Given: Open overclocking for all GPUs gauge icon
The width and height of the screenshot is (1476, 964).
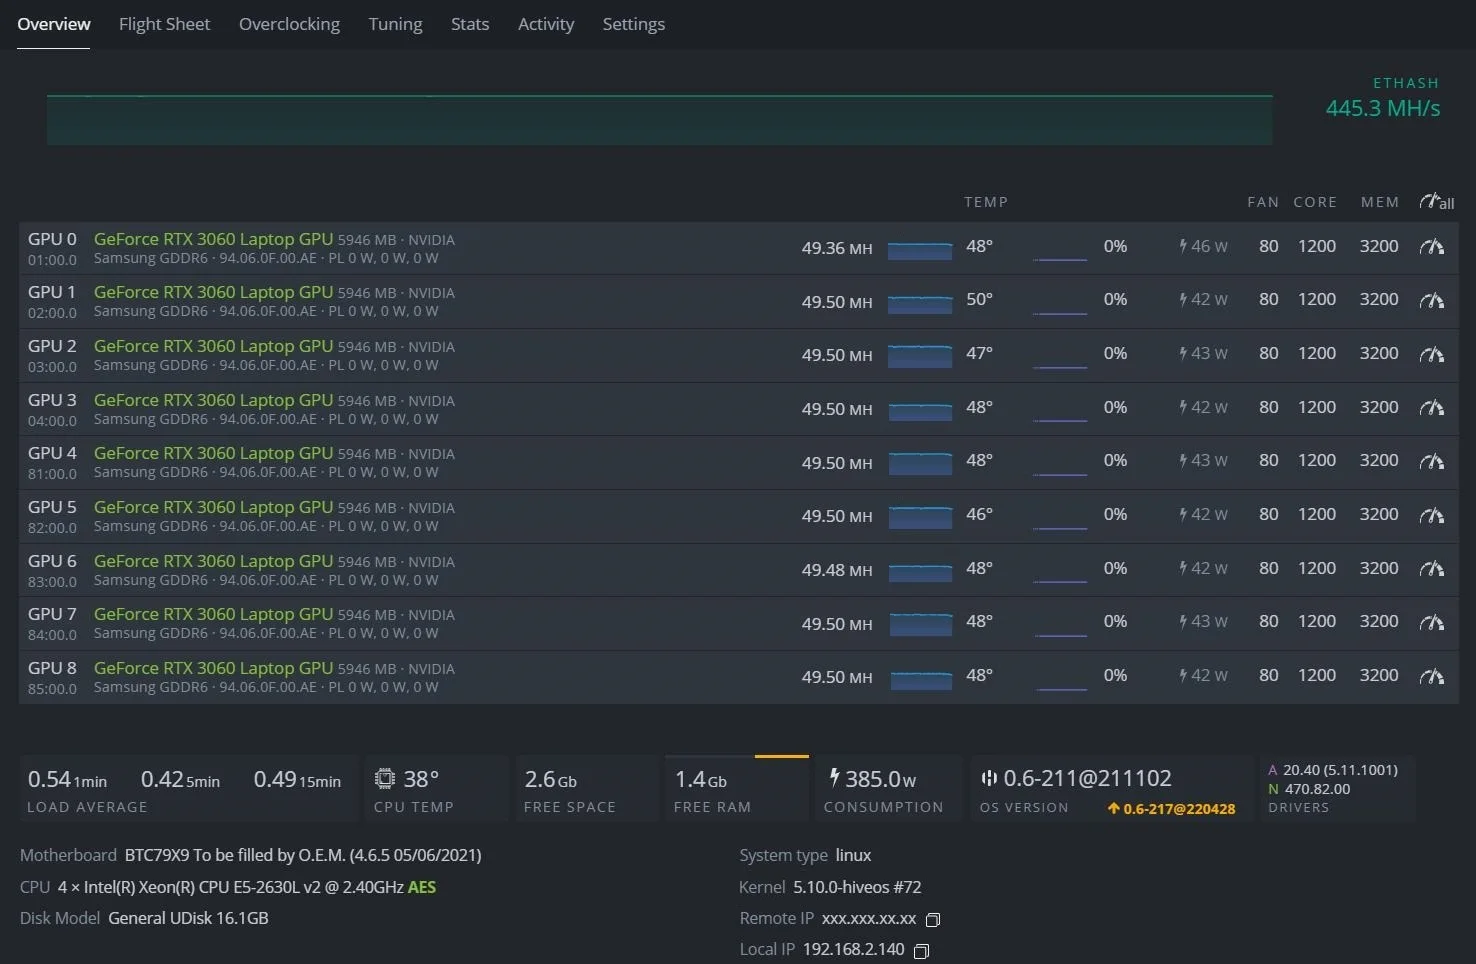Looking at the screenshot, I should pos(1436,202).
